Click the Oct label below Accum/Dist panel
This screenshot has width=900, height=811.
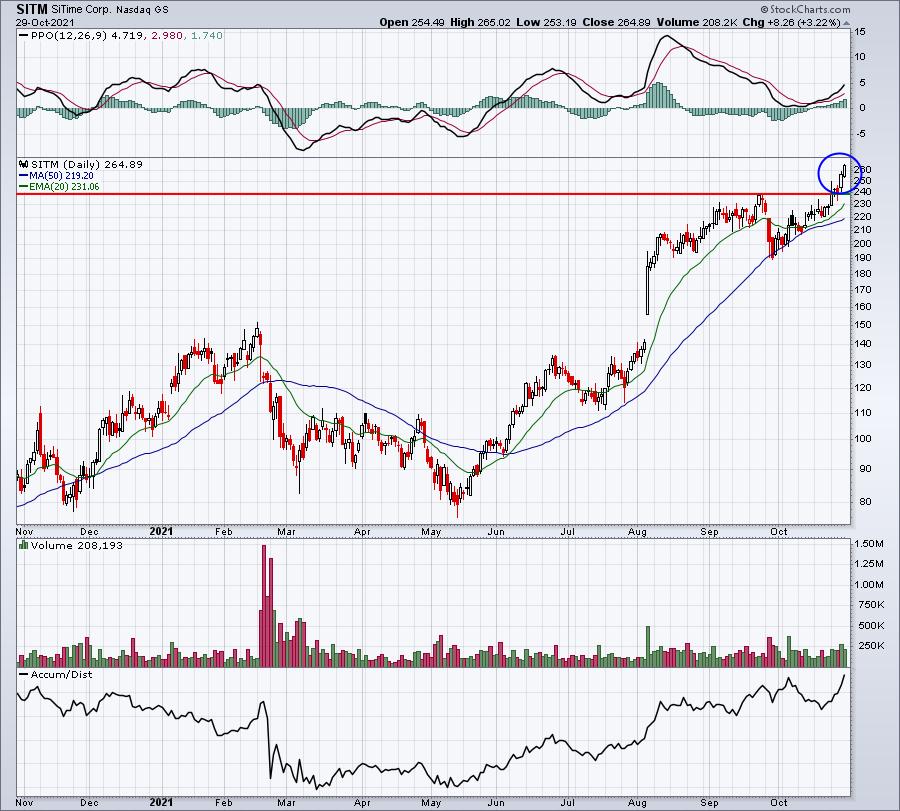[778, 802]
